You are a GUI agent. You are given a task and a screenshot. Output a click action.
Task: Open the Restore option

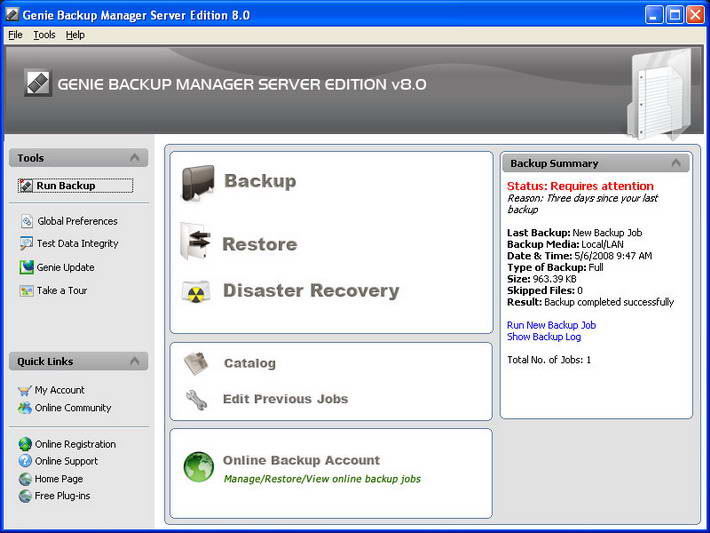[259, 245]
